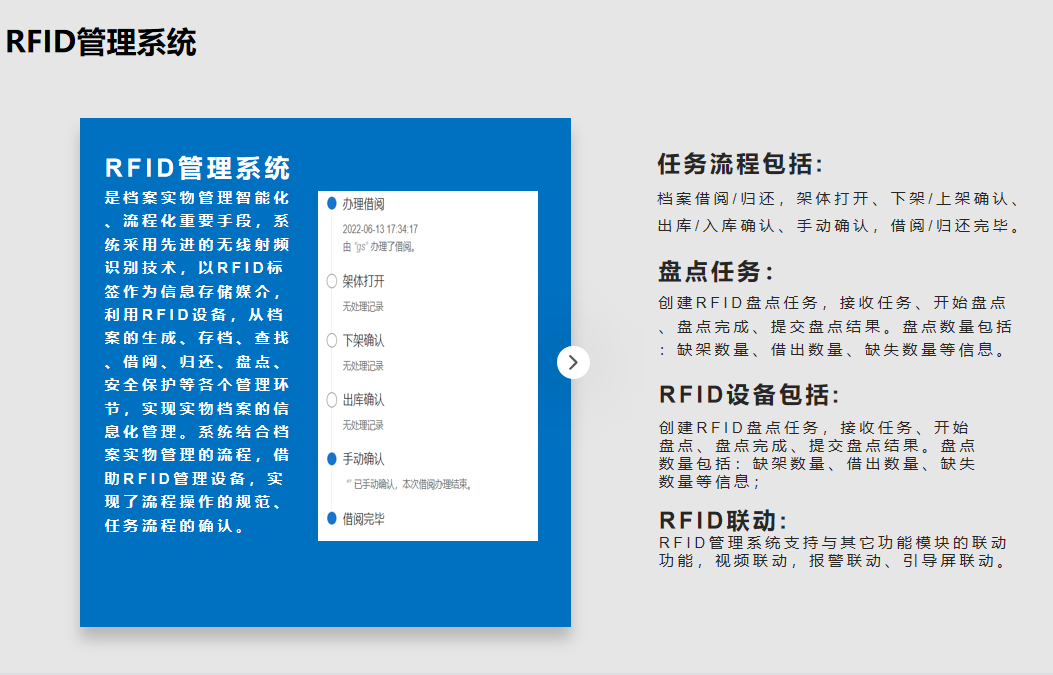Click the RFID设备包括 heading

pyautogui.click(x=749, y=394)
